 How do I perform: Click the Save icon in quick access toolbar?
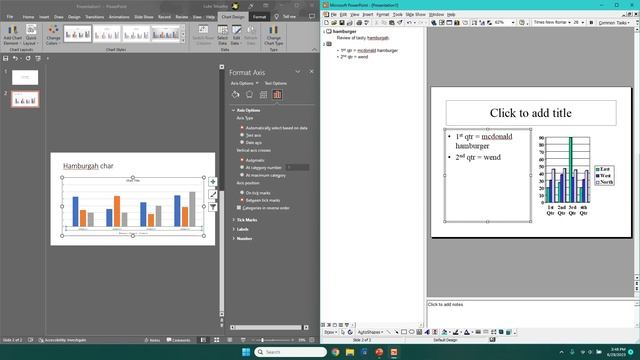click(6, 58)
